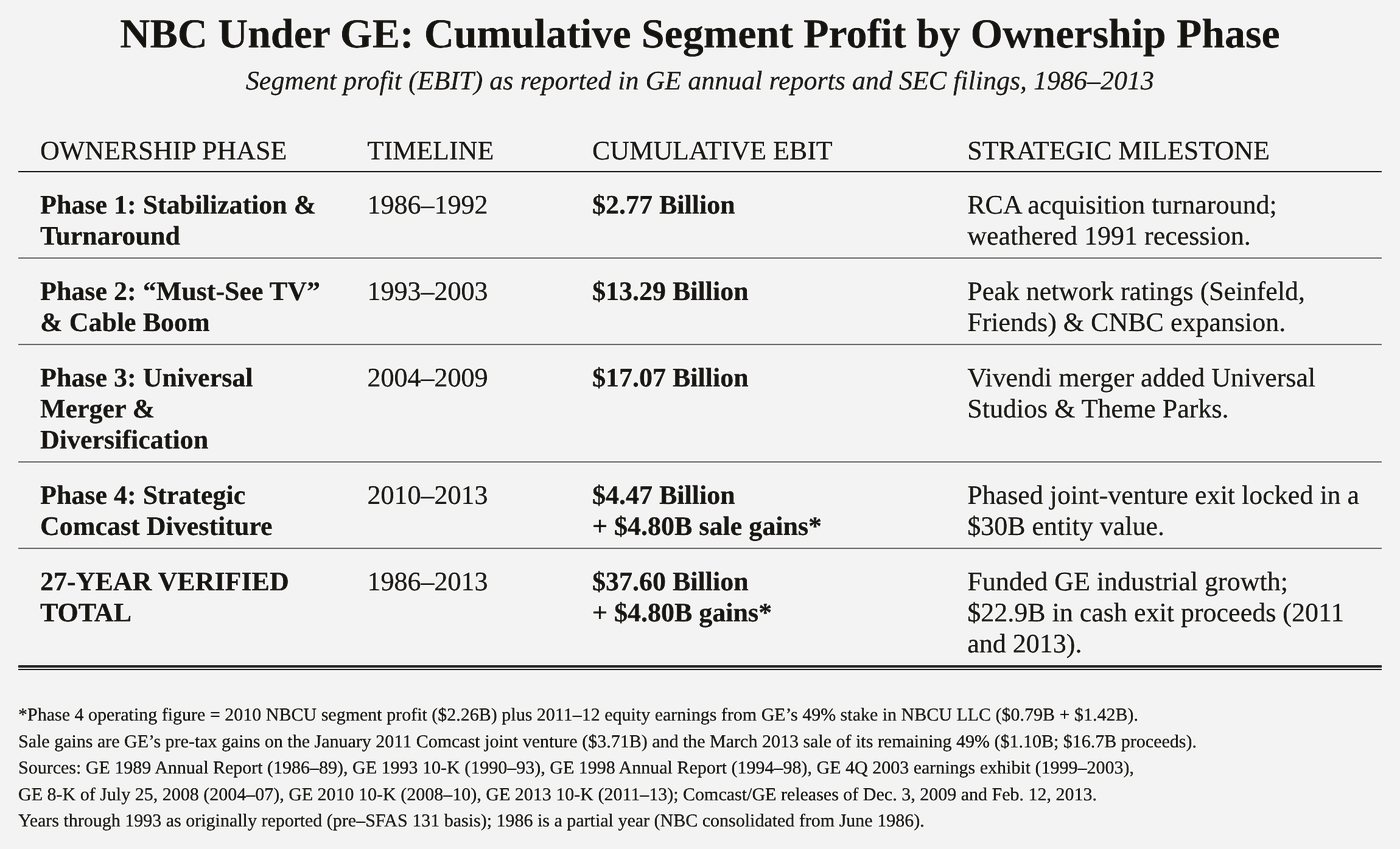
Task: Select the footnote line starting "*Phase 4 operating figure"
Action: point(578,715)
